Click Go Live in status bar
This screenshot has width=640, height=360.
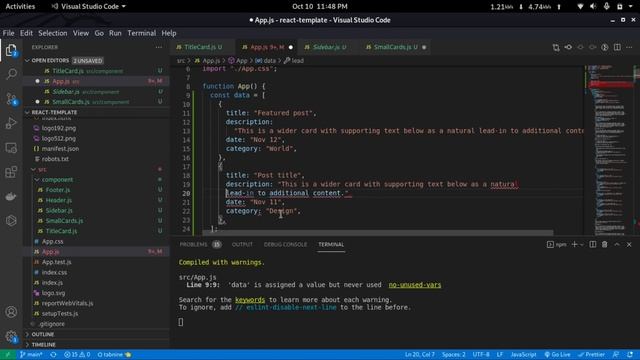[557, 355]
